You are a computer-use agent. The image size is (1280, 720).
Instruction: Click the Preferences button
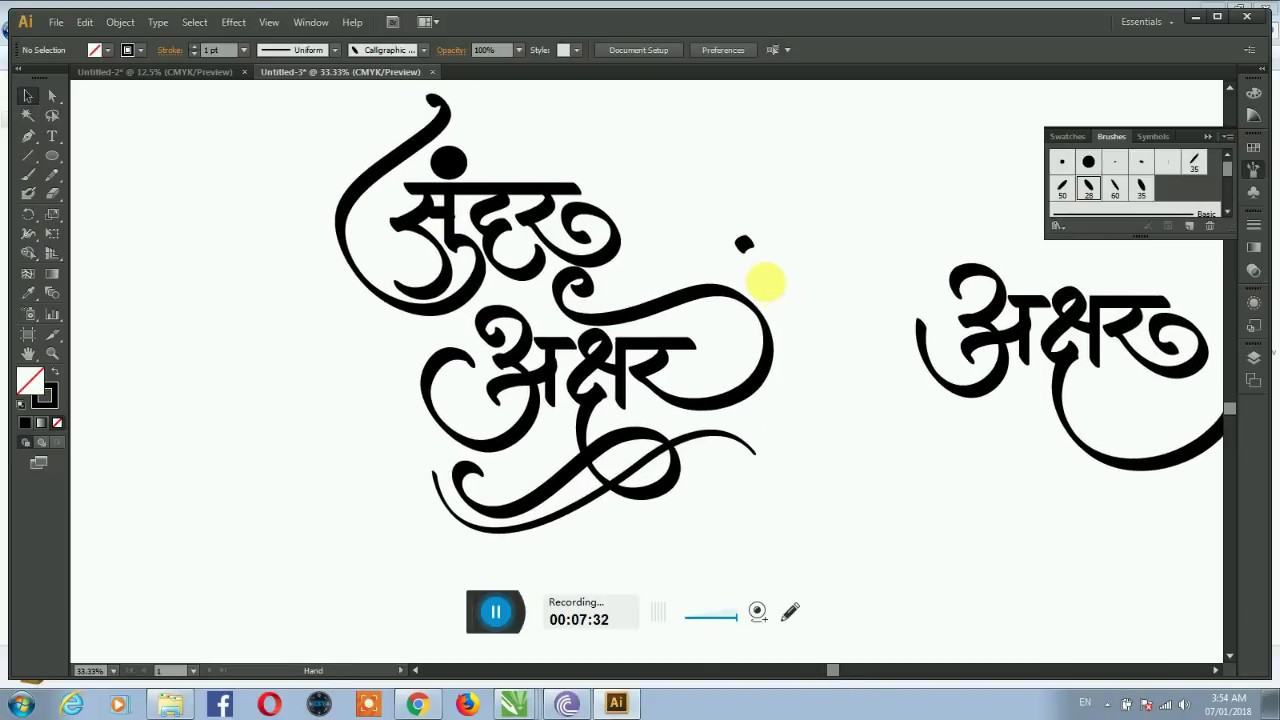722,50
